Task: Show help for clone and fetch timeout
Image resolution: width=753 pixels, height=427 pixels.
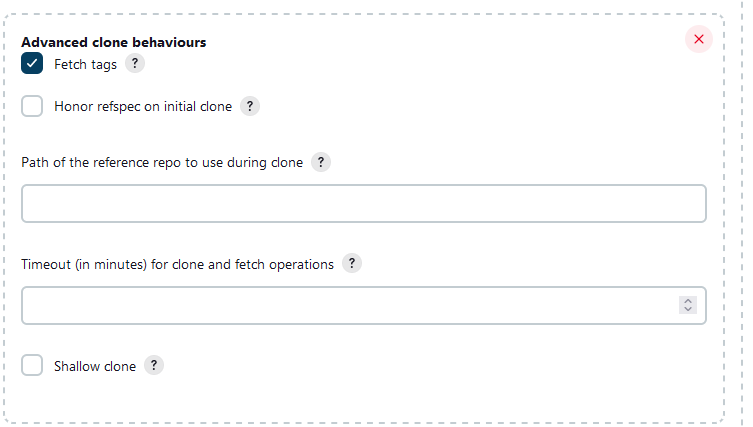Action: [x=352, y=264]
